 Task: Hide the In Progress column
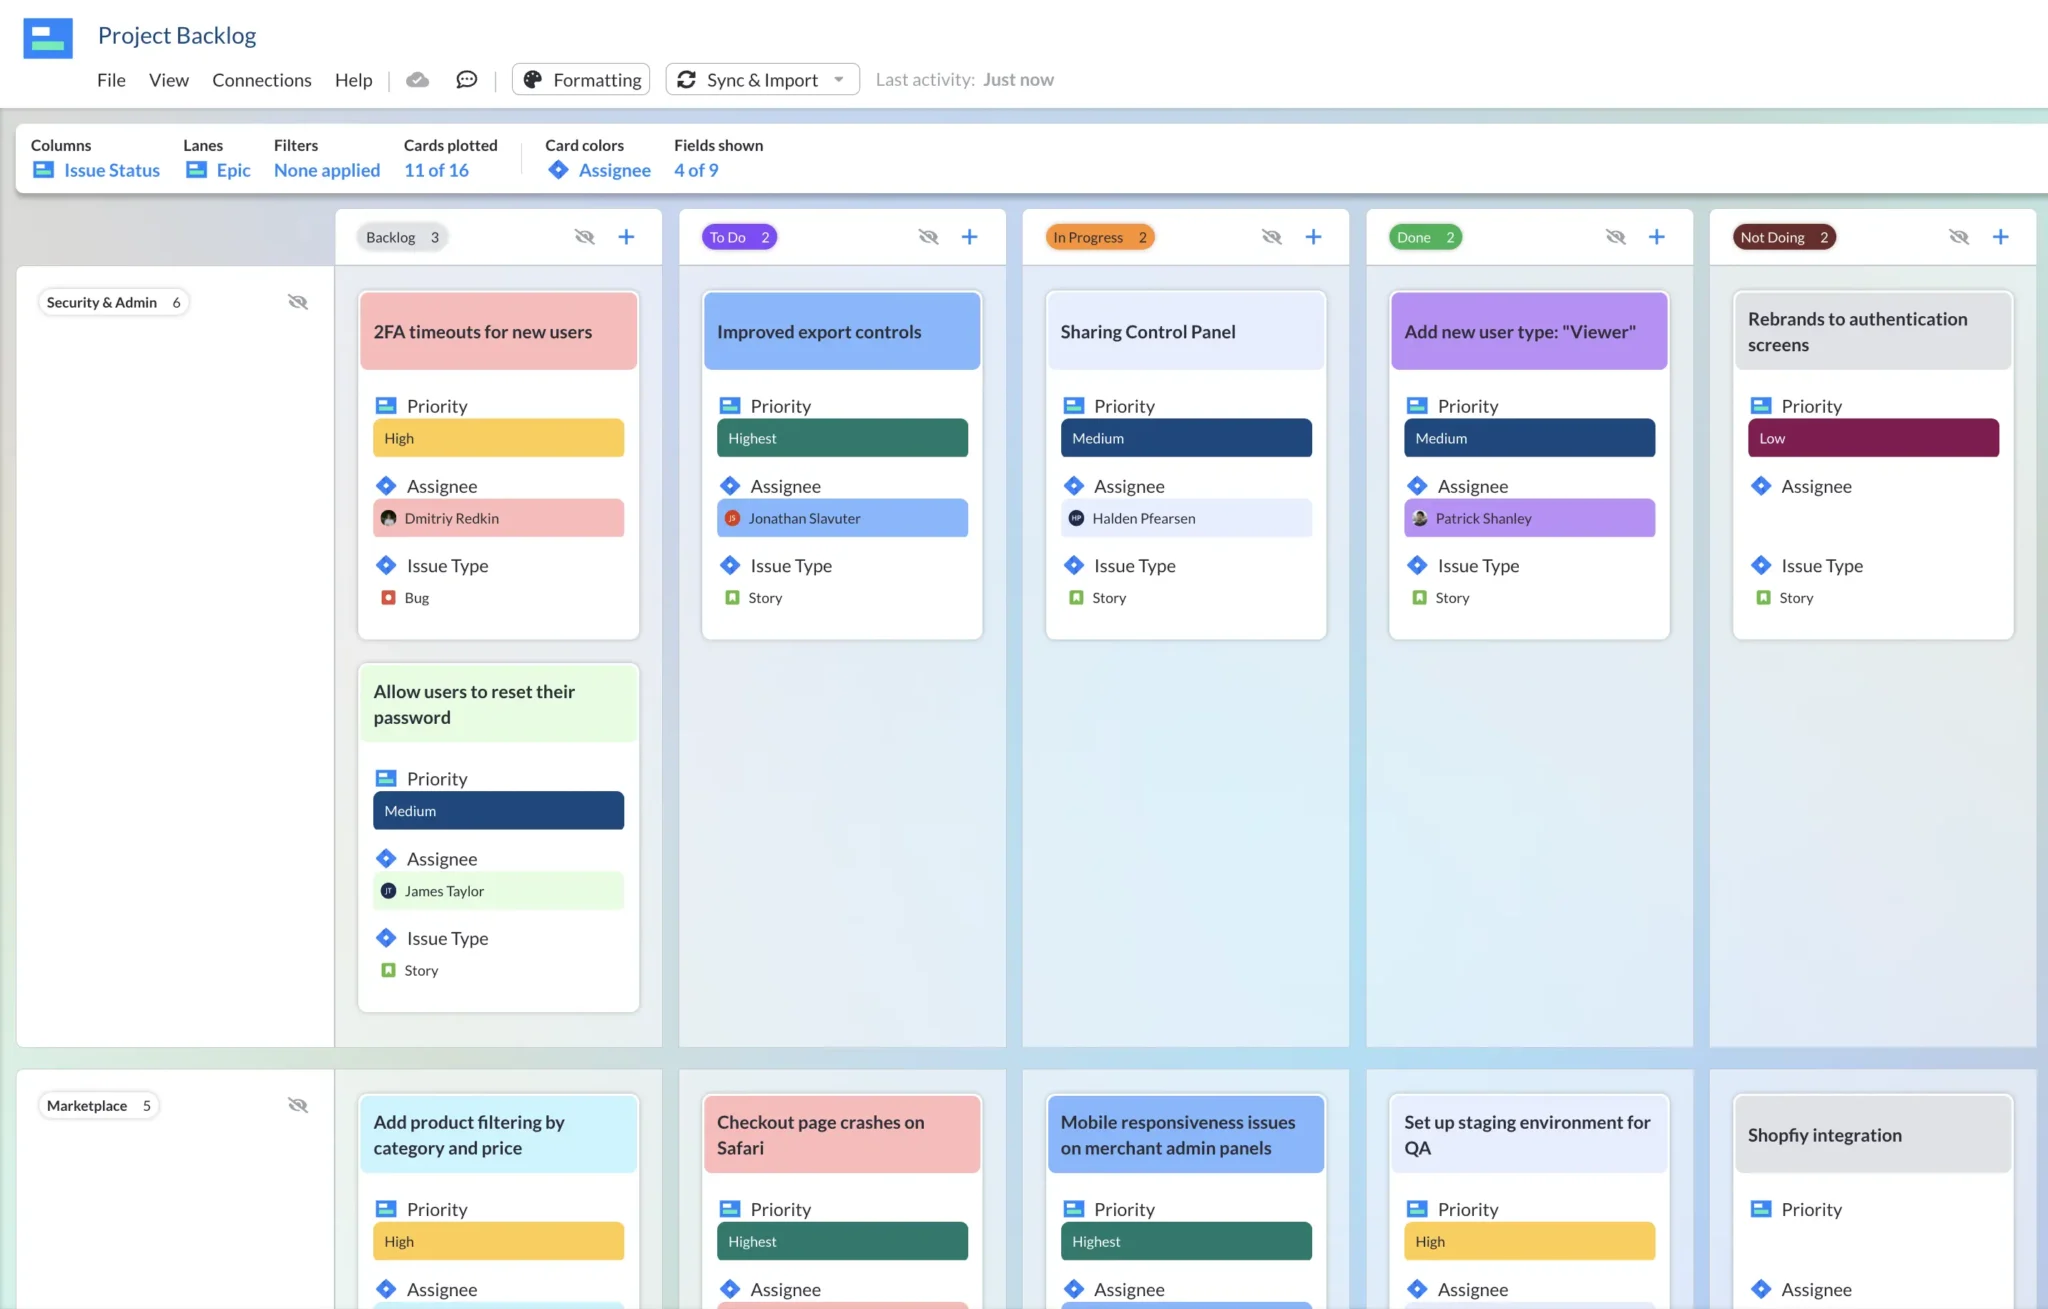point(1272,237)
